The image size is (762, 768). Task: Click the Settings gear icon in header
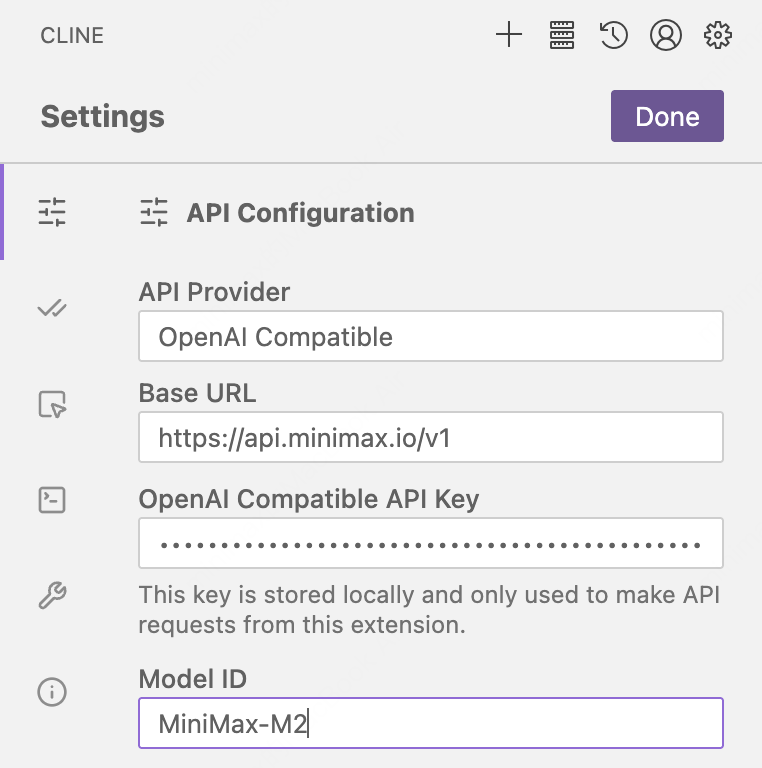717,36
